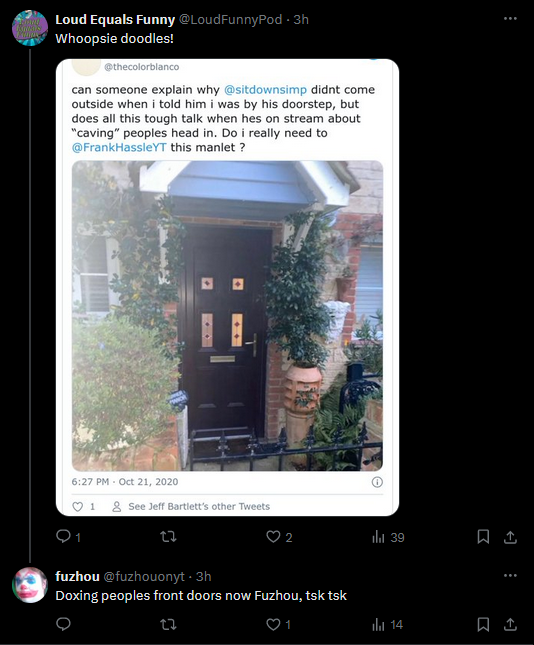The height and width of the screenshot is (645, 534).
Task: Open more options for fuzhou's reply
Action: pyautogui.click(x=510, y=575)
